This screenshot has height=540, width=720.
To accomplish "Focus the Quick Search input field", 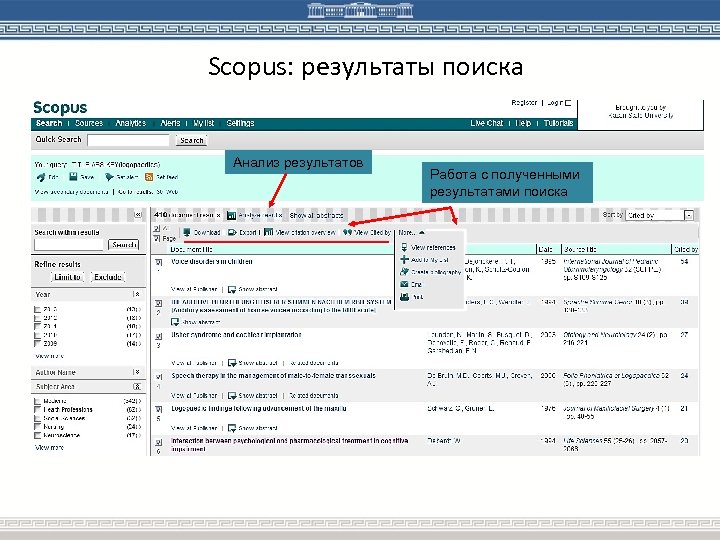I will click(x=129, y=141).
